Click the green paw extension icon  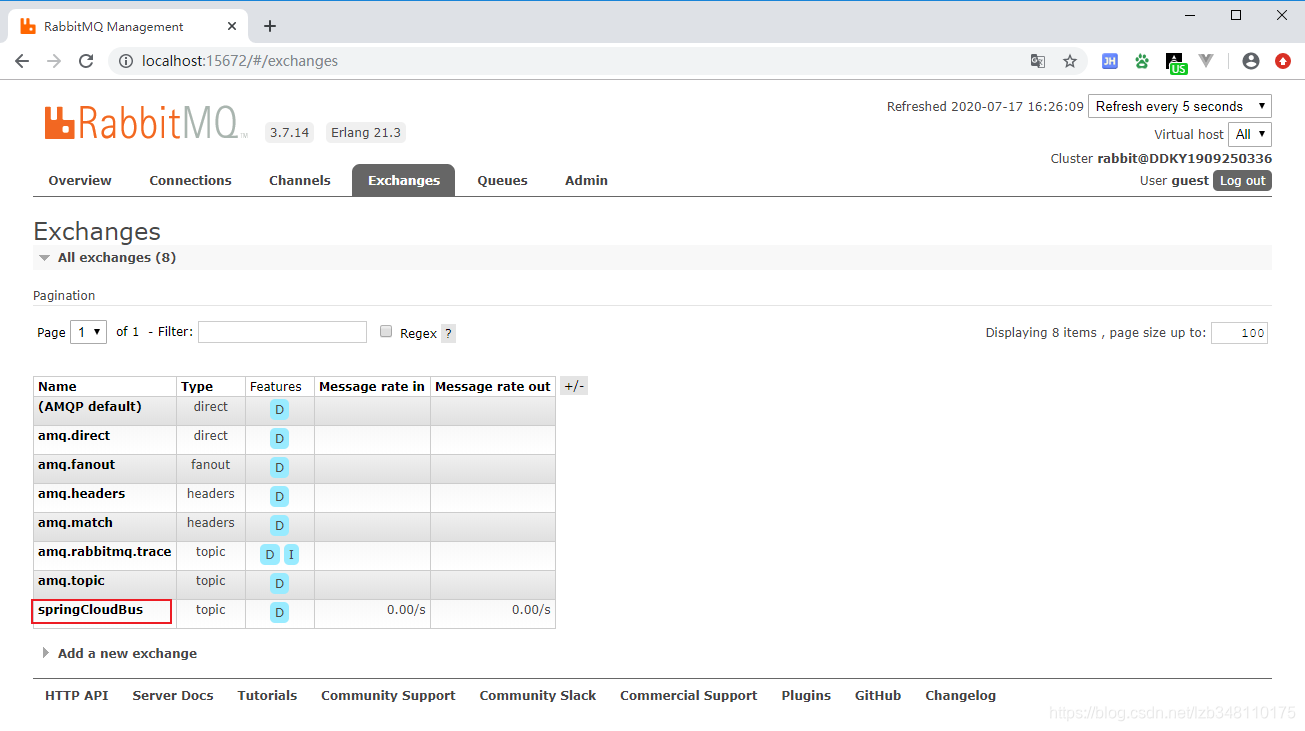tap(1142, 61)
